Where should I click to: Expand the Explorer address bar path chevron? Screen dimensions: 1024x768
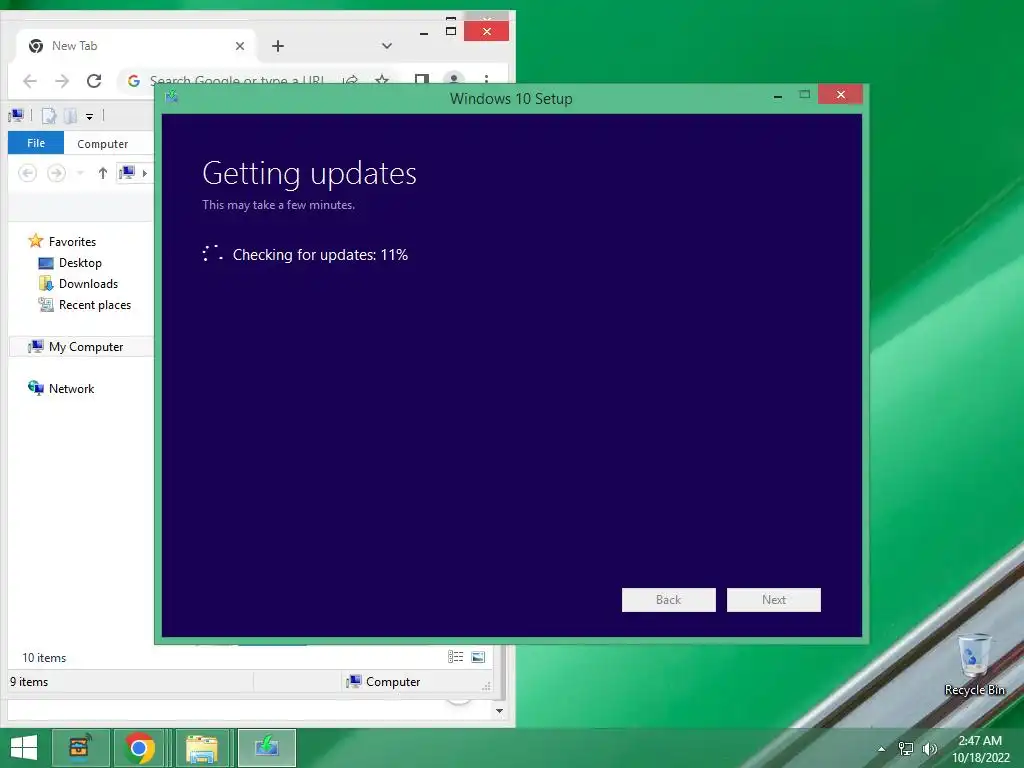tap(144, 173)
